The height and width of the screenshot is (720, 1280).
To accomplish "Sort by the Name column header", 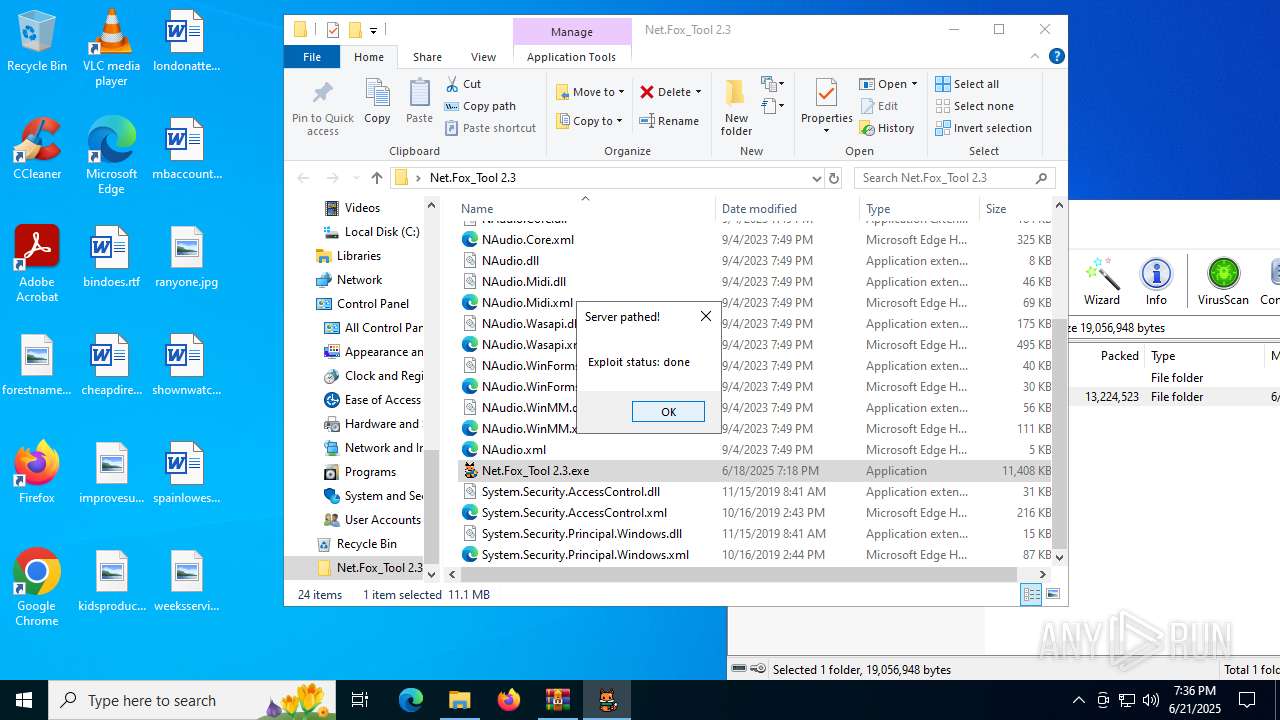I will [x=585, y=208].
